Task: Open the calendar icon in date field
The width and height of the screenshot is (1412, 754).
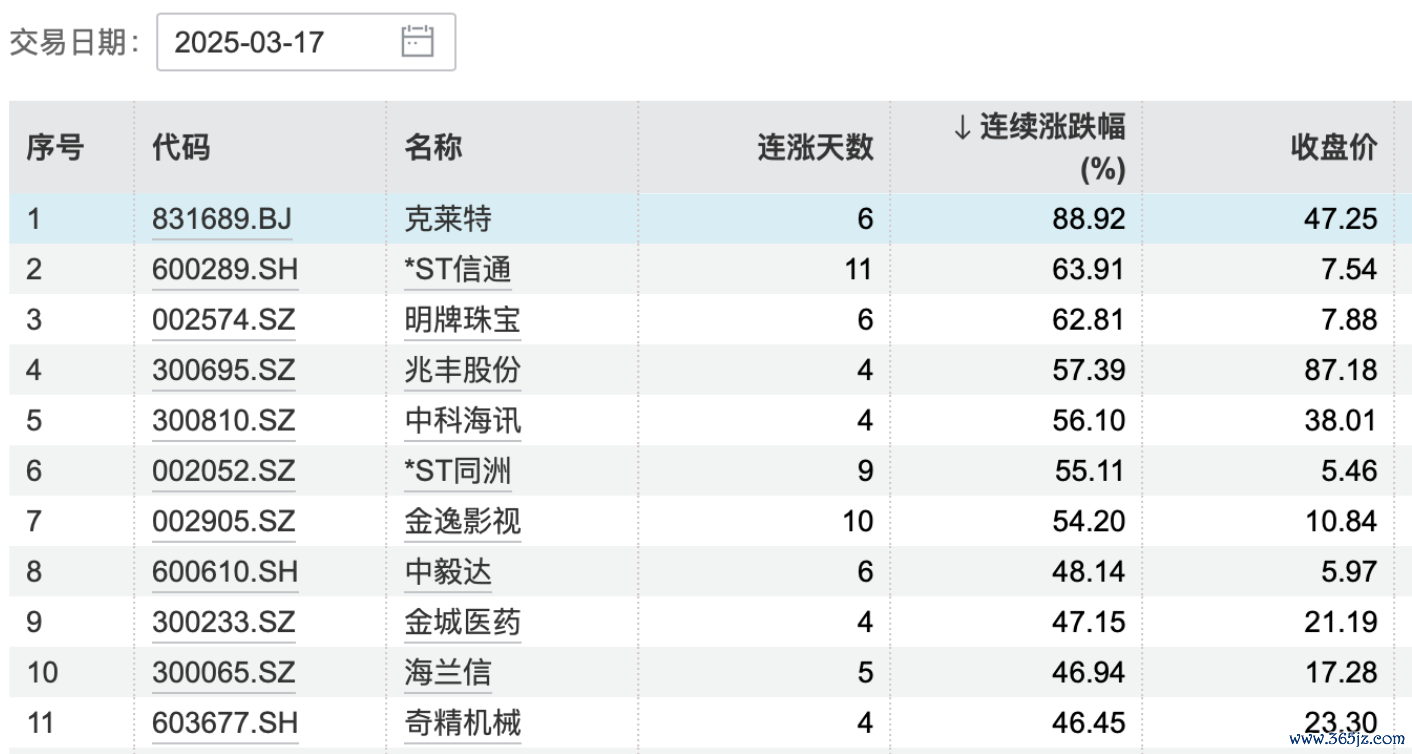Action: tap(417, 41)
